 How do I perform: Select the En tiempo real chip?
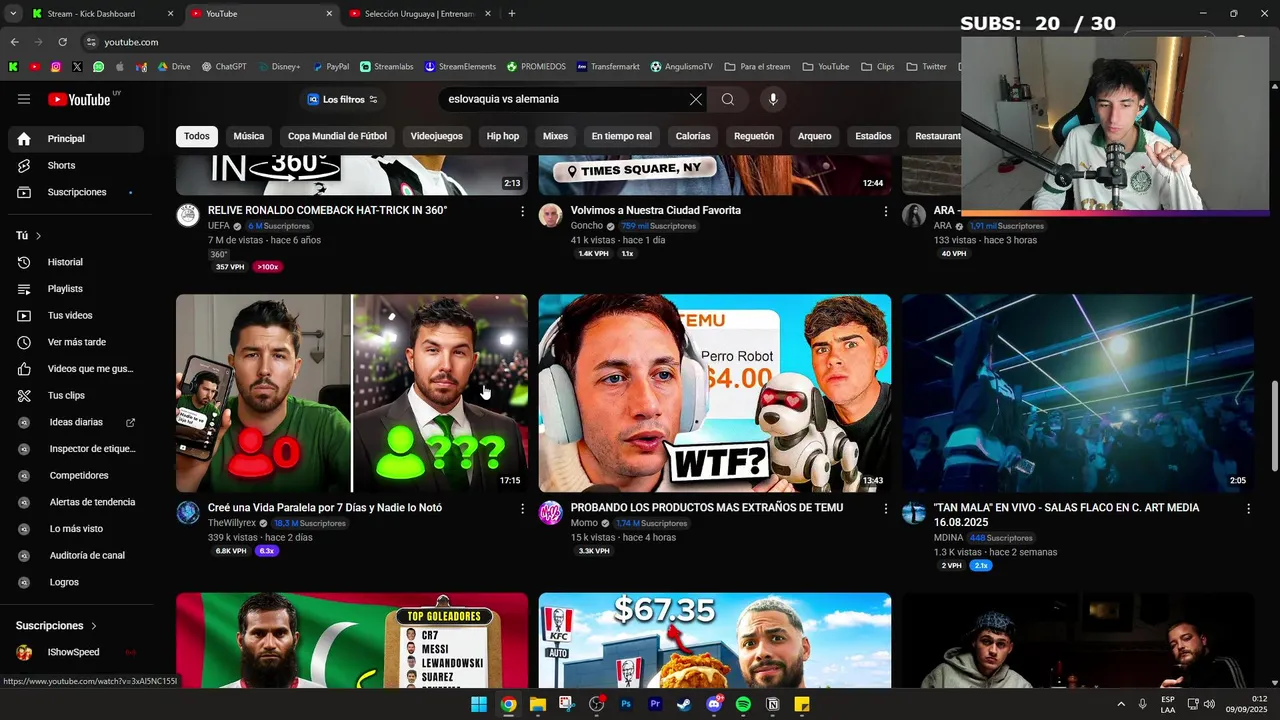[621, 136]
